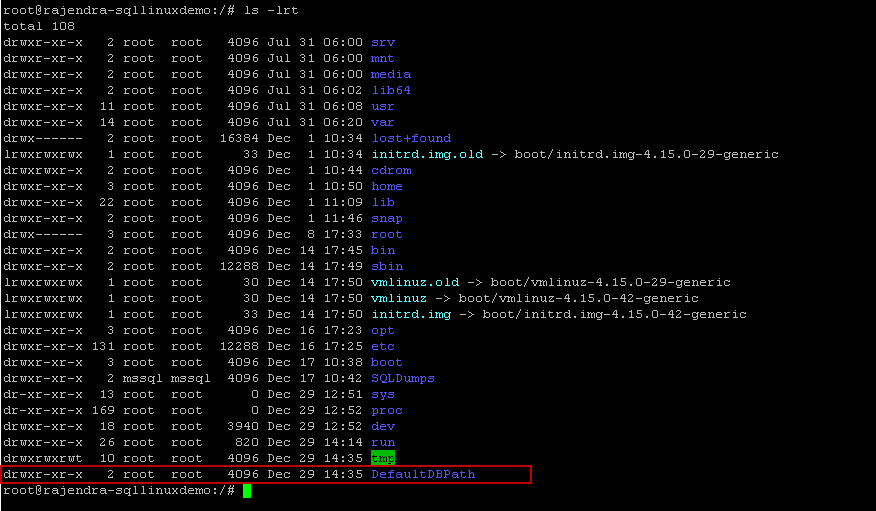
Task: Select the lib64 directory name
Action: pyautogui.click(x=391, y=90)
